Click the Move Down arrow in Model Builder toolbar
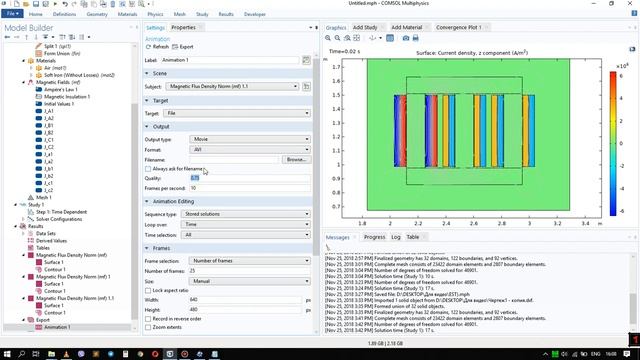 [36, 37]
